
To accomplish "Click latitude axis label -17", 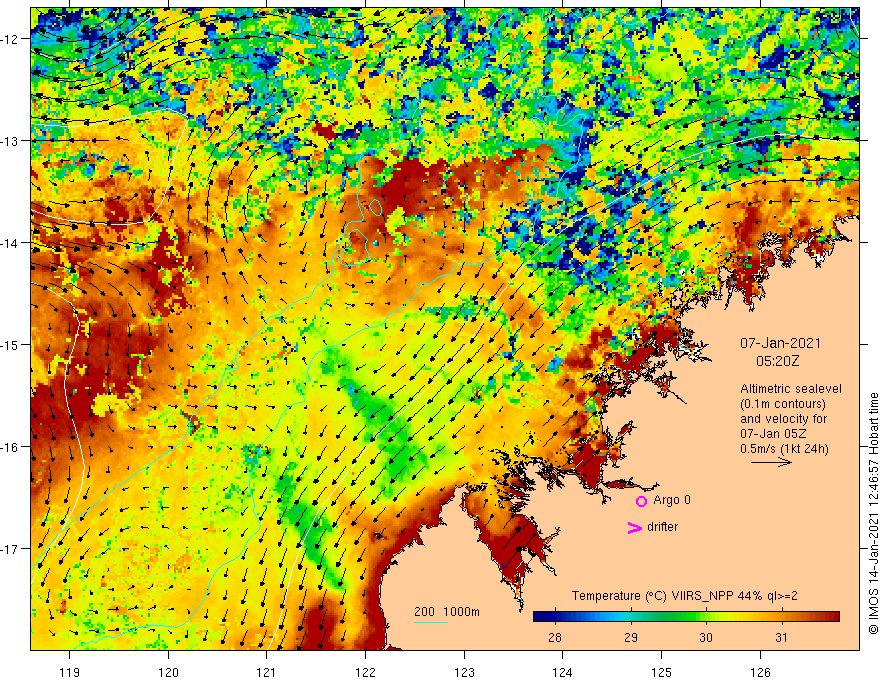I will pos(11,549).
